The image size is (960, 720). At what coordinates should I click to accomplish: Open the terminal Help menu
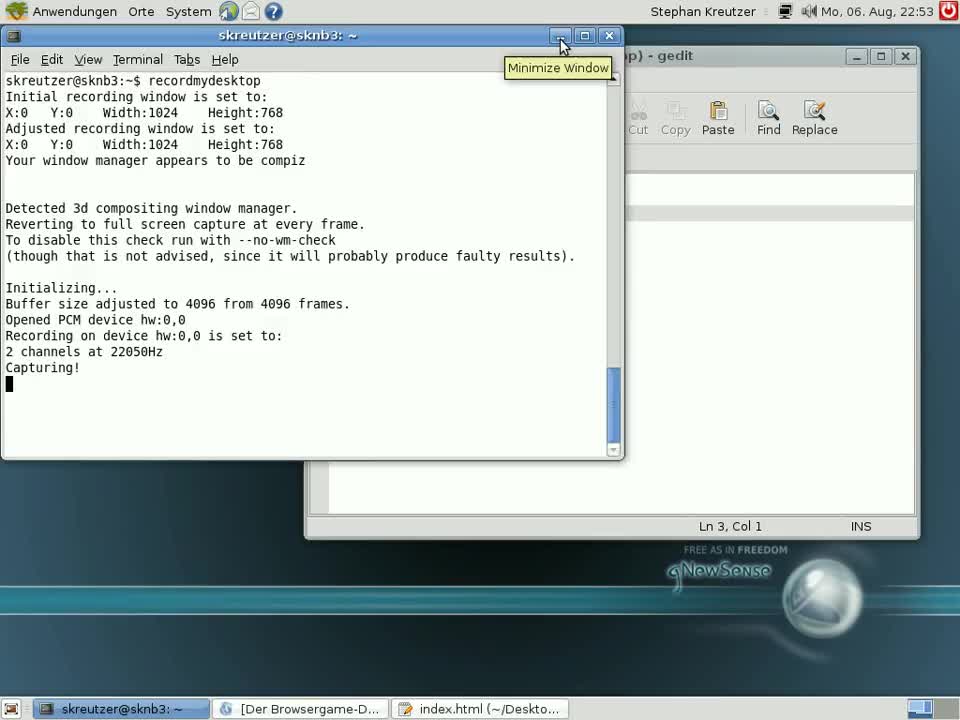click(x=225, y=59)
